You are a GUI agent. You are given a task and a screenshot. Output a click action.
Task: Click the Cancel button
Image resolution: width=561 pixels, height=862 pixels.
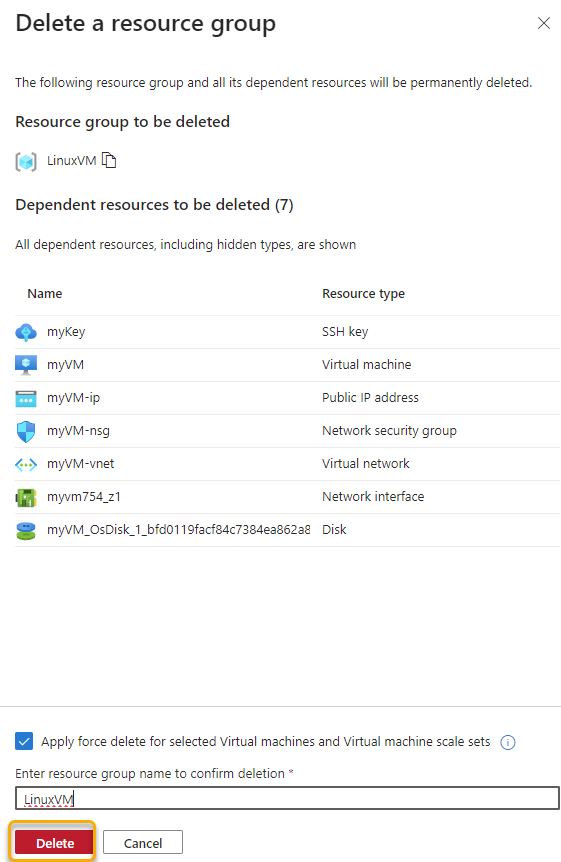point(143,843)
